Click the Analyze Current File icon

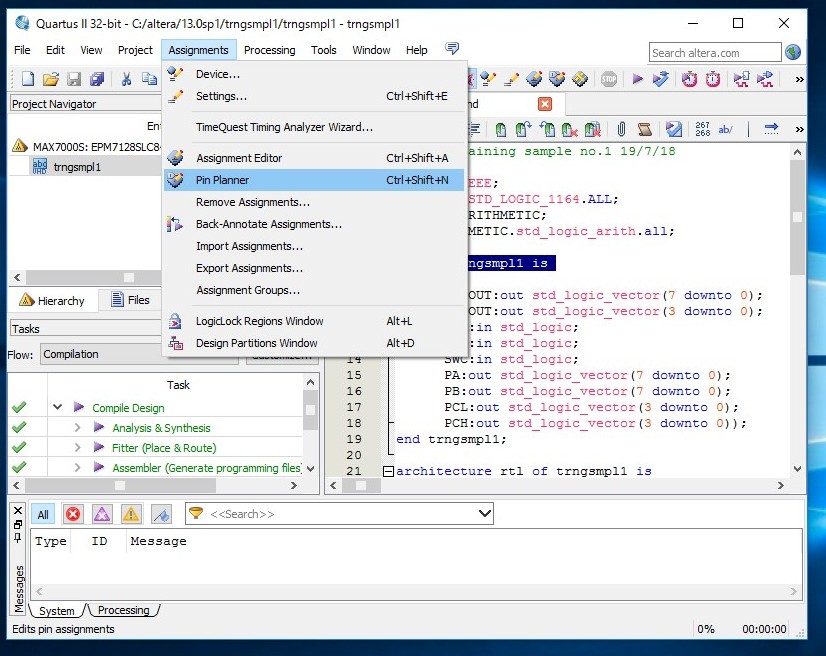[673, 129]
